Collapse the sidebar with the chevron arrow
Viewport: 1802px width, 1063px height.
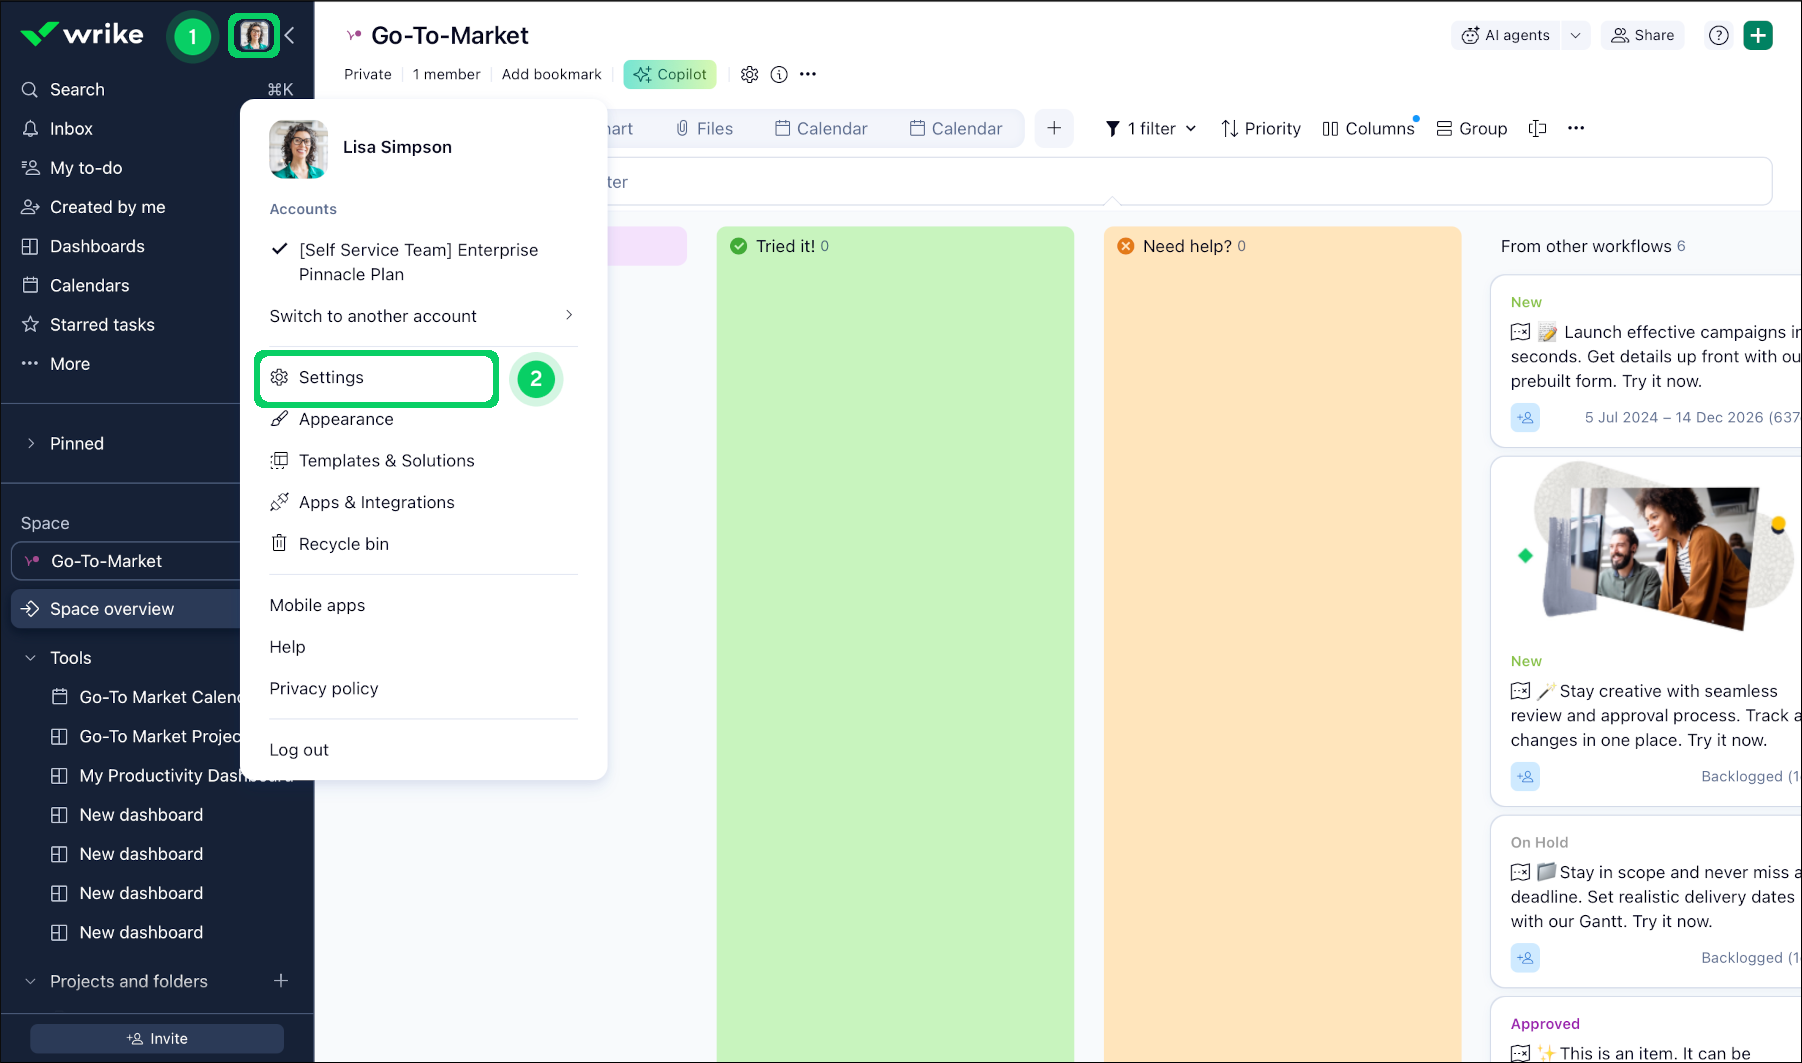(x=290, y=36)
